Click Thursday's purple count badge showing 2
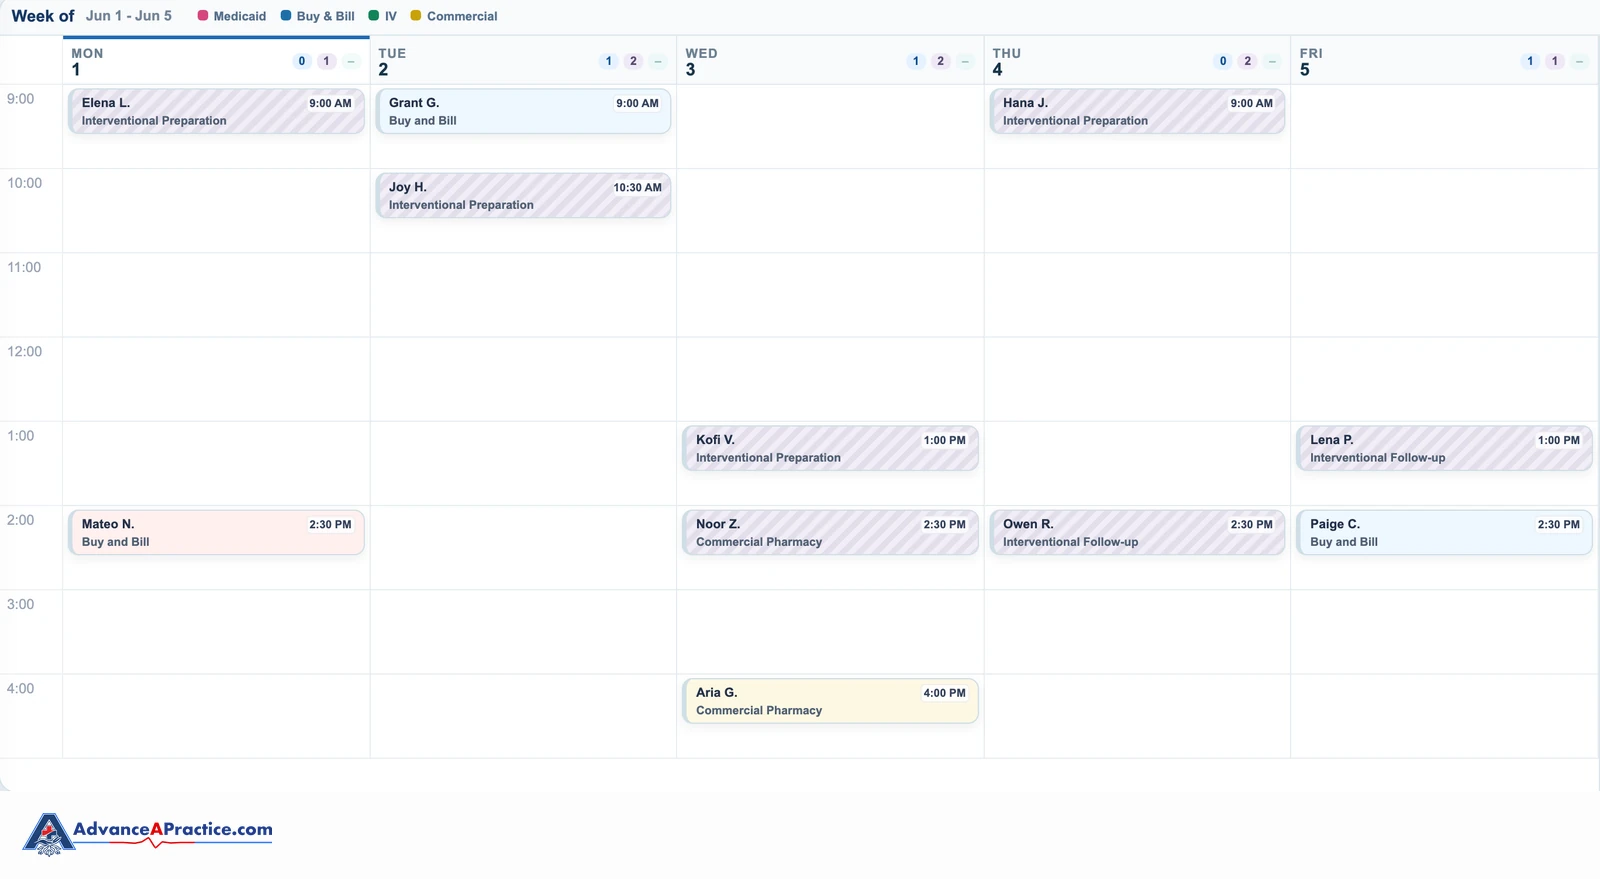The width and height of the screenshot is (1600, 879). pos(1247,61)
